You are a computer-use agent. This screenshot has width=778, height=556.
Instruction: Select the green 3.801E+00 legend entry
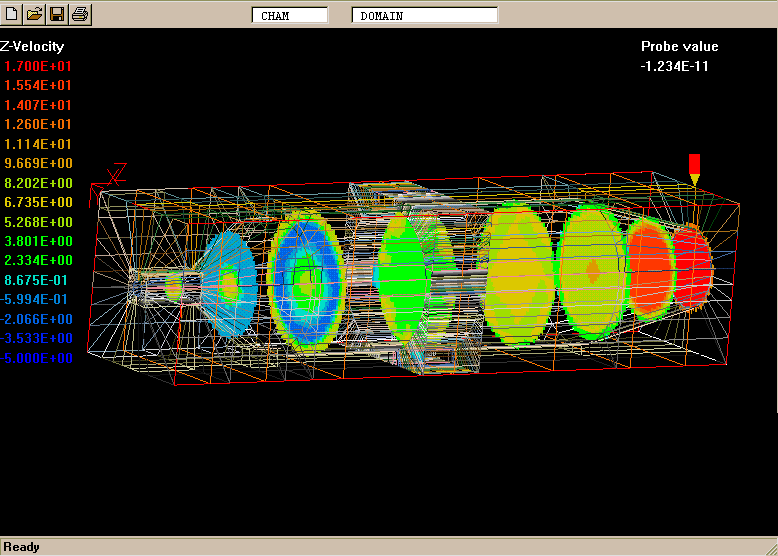pyautogui.click(x=38, y=241)
